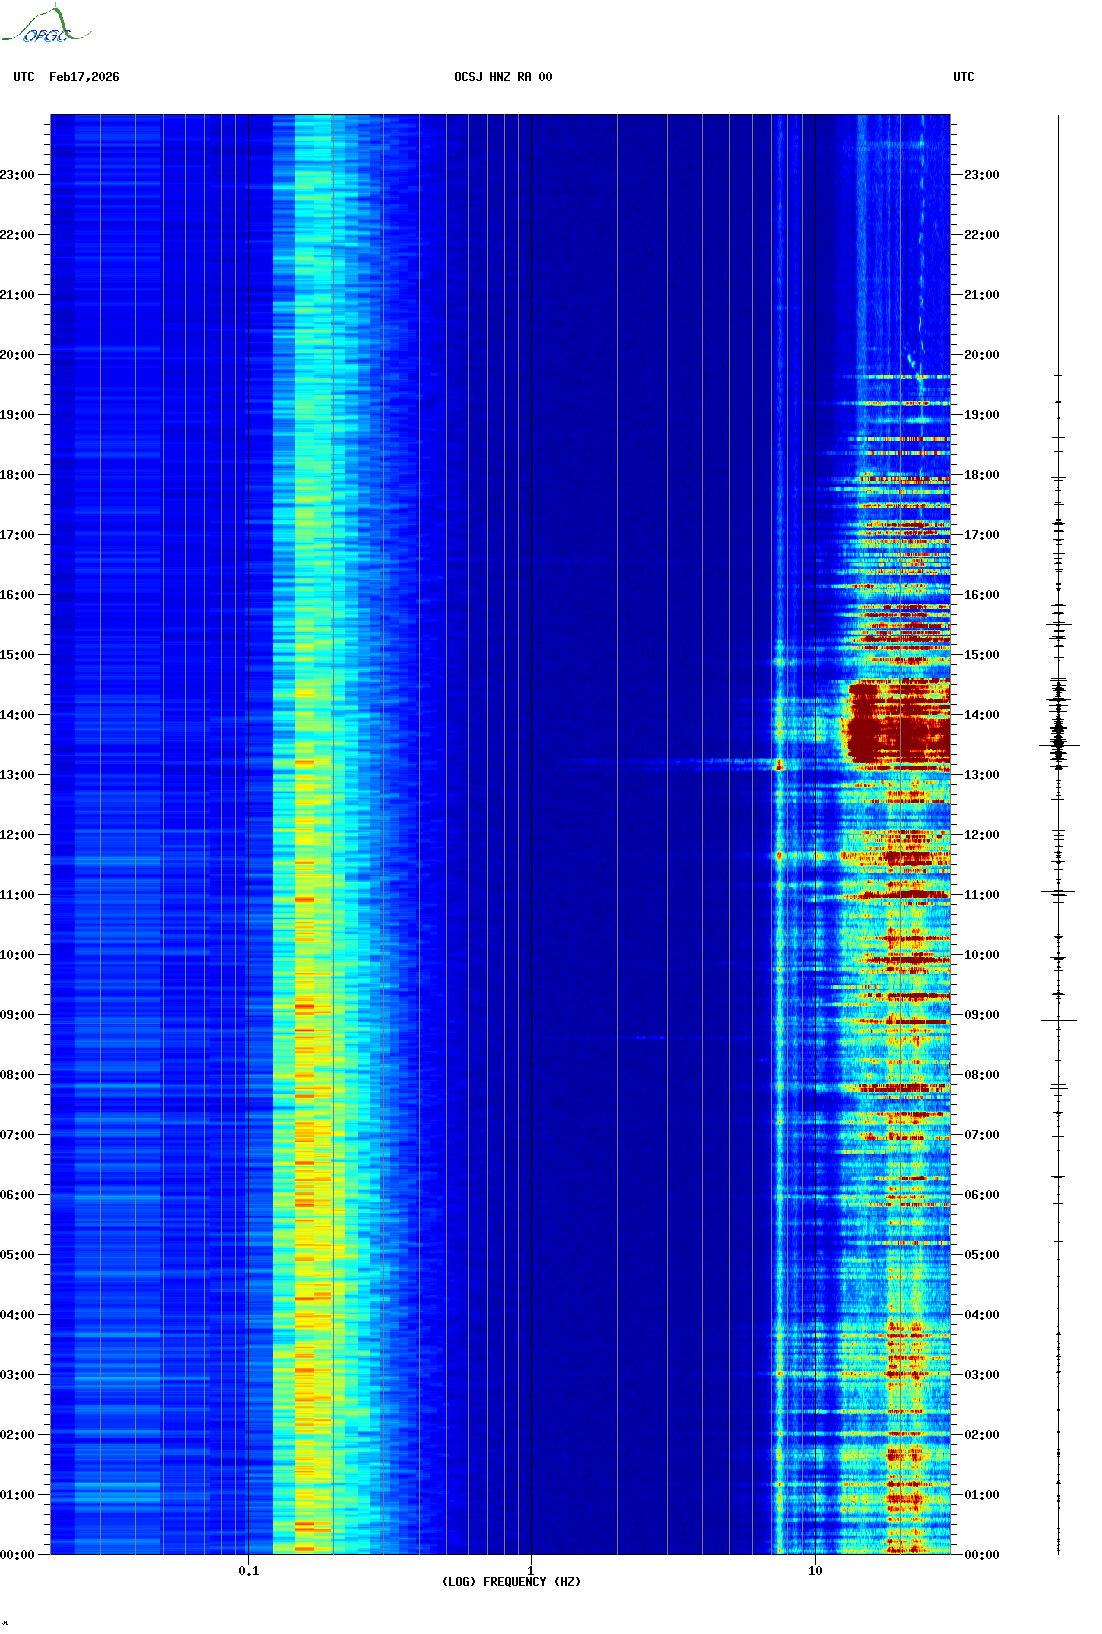Click the OGS logo in the corner
Image resolution: width=1102 pixels, height=1634 pixels.
(45, 25)
